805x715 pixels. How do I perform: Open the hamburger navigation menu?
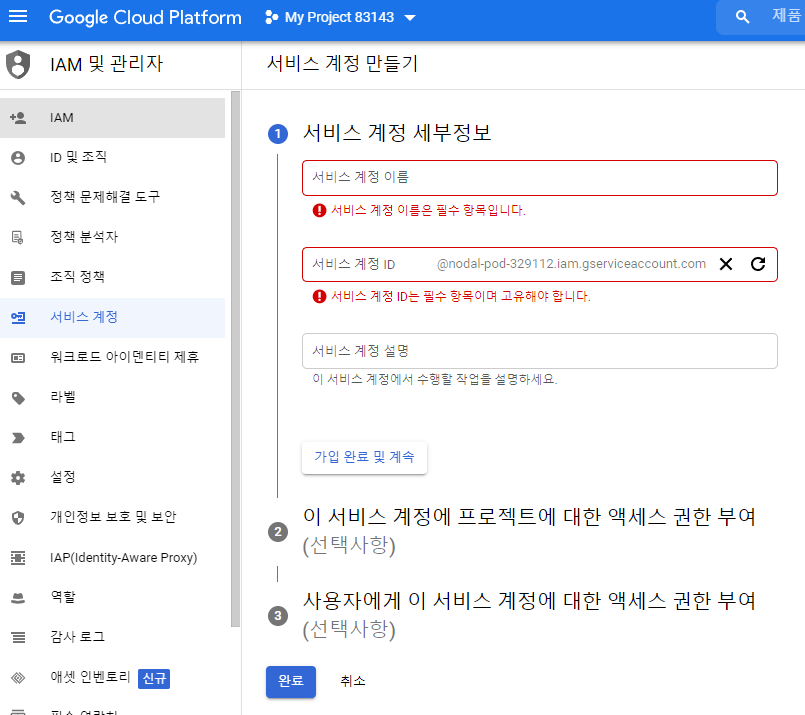point(18,16)
